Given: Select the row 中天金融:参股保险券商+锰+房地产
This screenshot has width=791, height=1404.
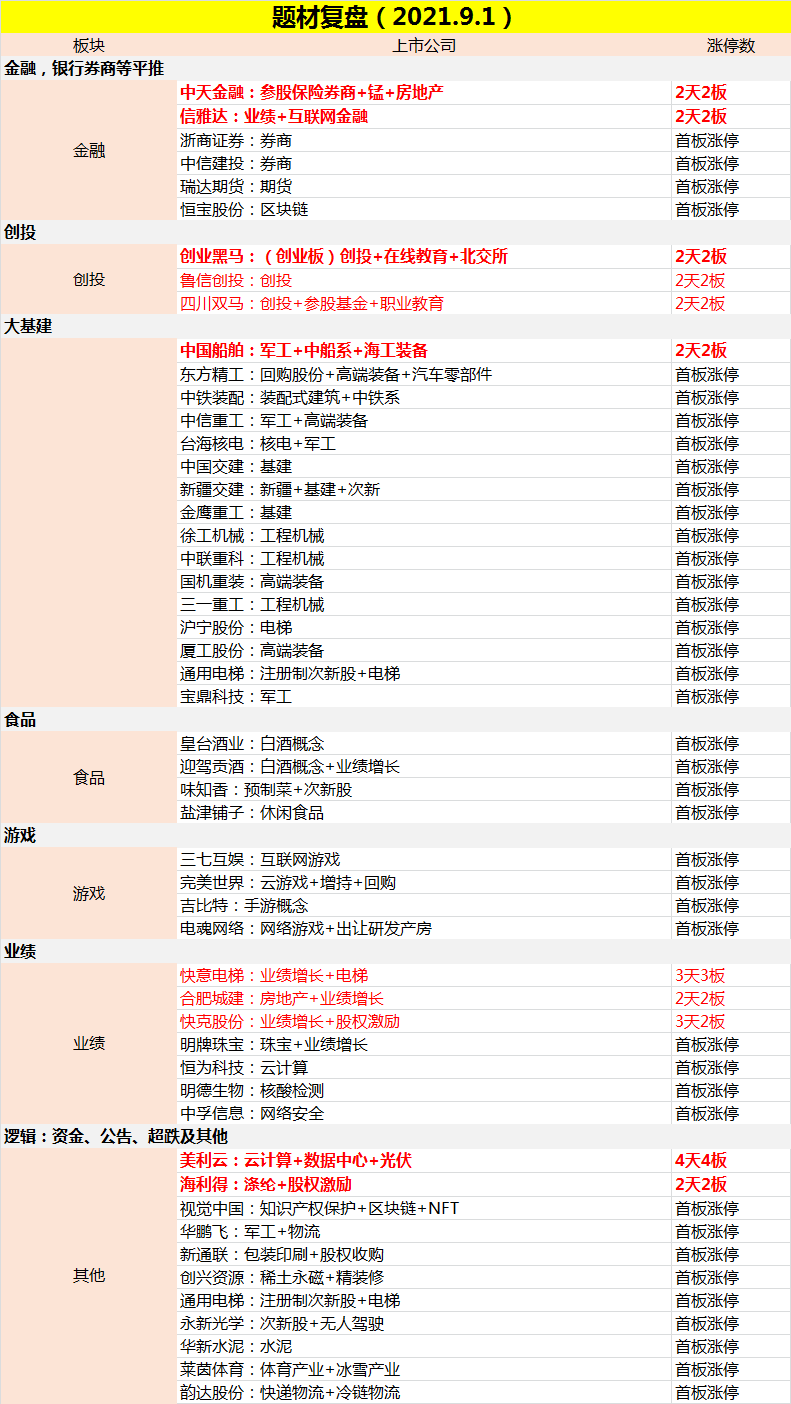Looking at the screenshot, I should pyautogui.click(x=484, y=92).
